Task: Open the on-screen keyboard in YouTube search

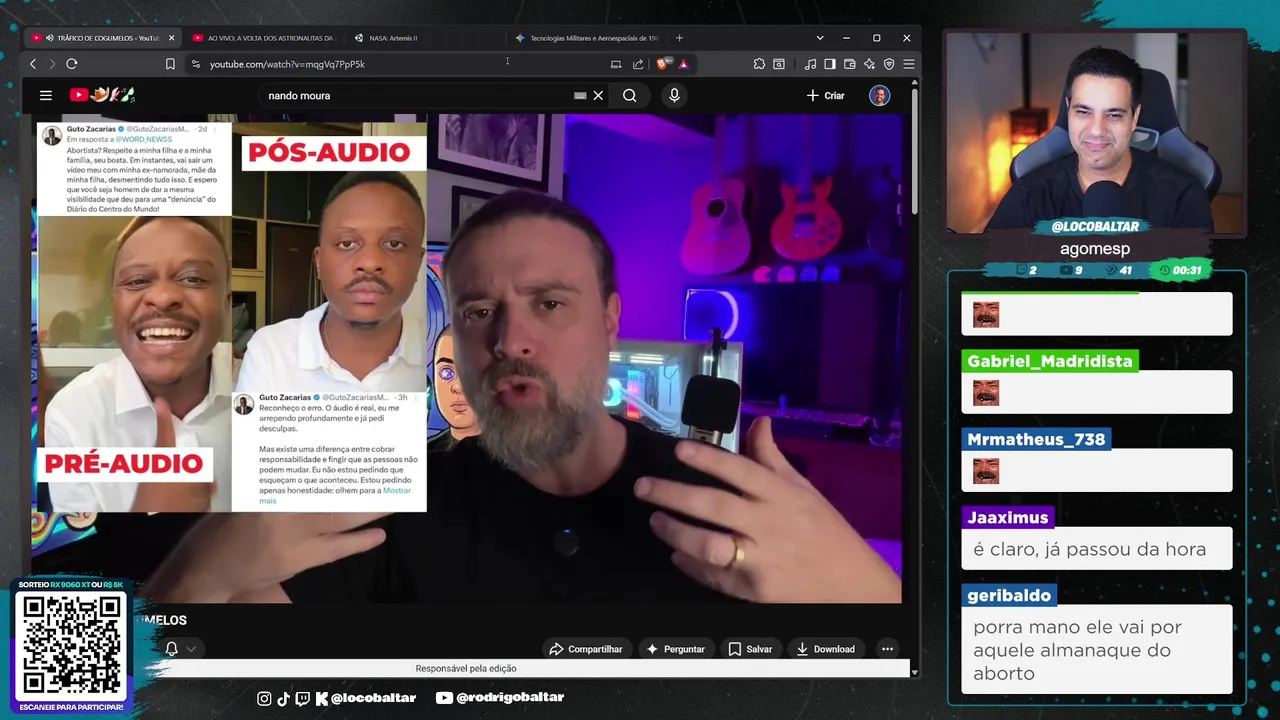Action: [580, 96]
